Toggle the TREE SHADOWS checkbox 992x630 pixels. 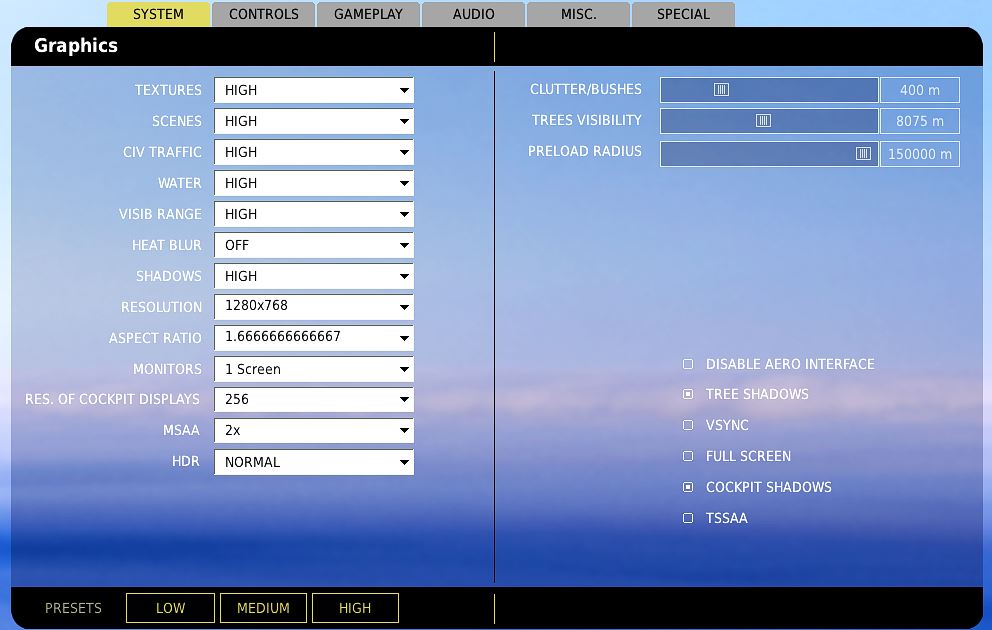click(688, 394)
